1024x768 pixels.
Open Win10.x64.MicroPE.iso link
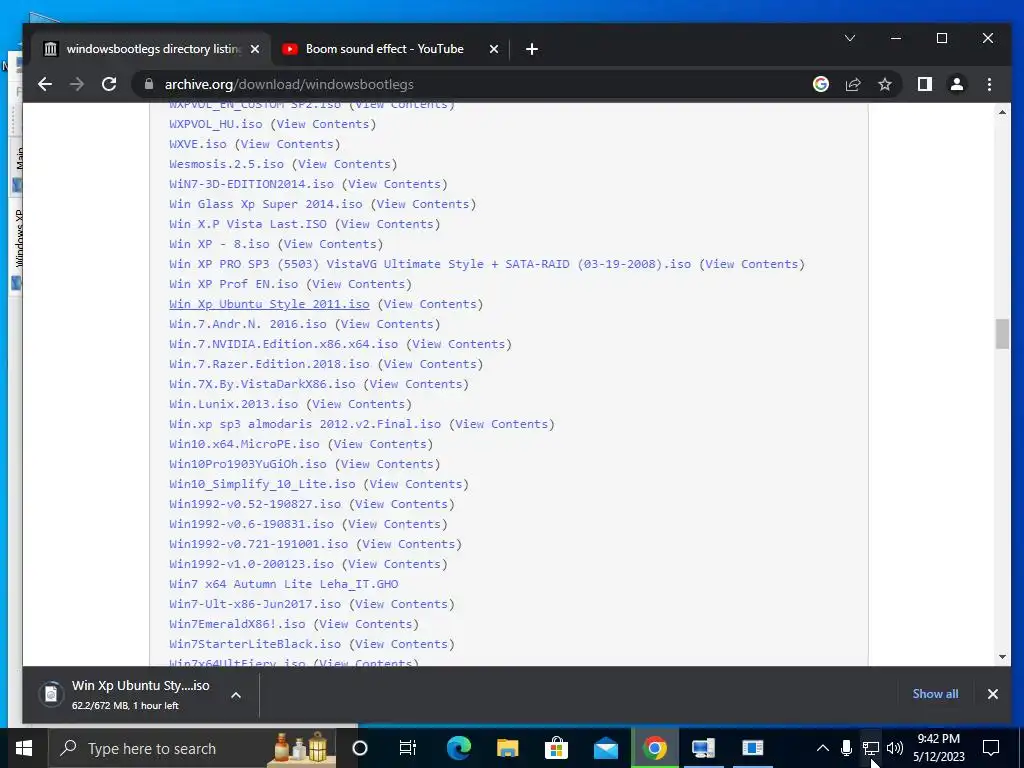(244, 444)
